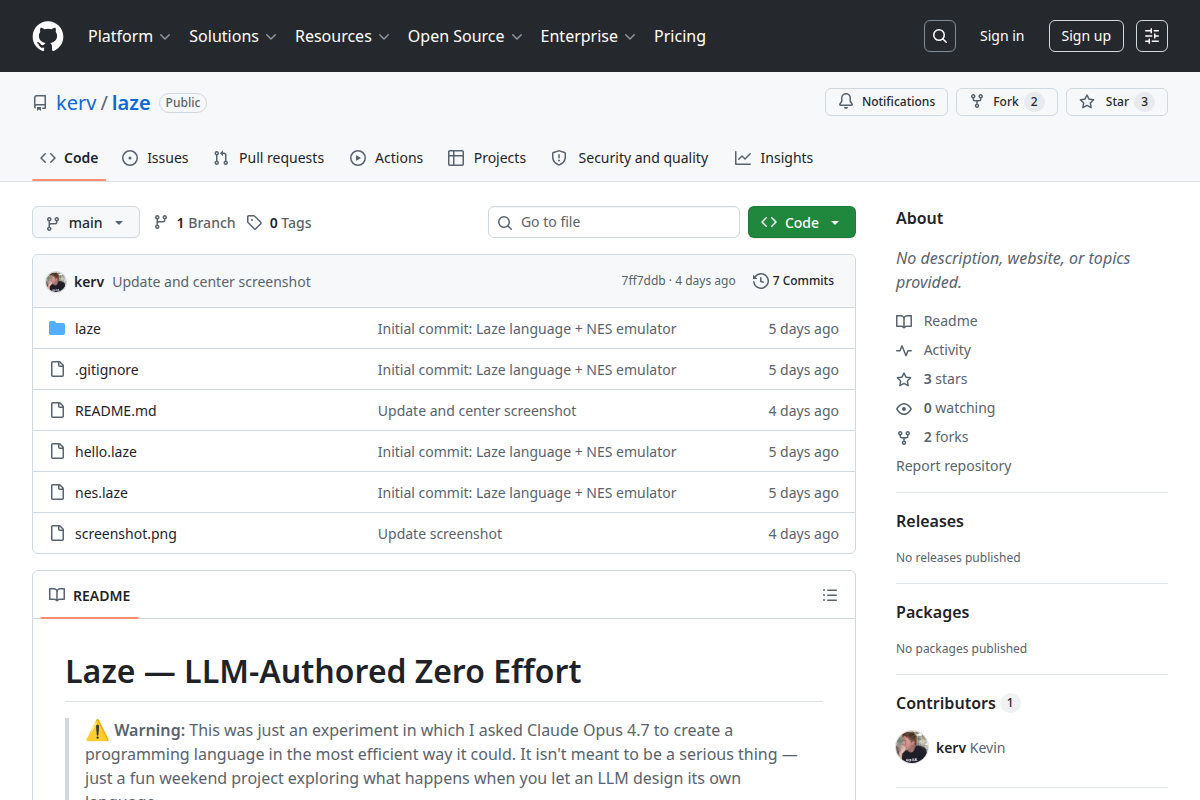Click the laze folder icon
The width and height of the screenshot is (1200, 800).
click(57, 329)
